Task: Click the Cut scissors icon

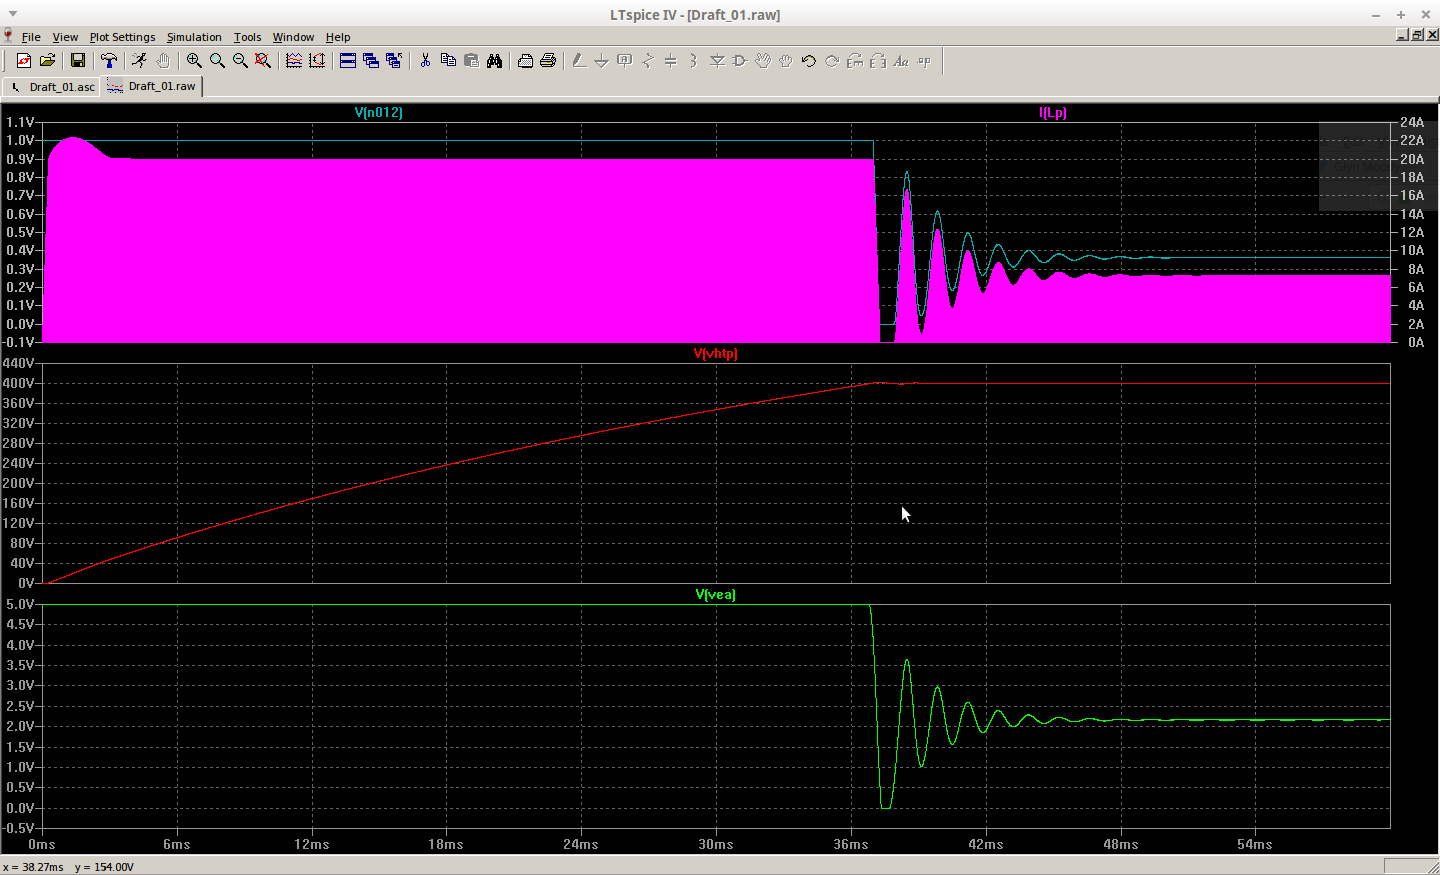Action: [425, 61]
